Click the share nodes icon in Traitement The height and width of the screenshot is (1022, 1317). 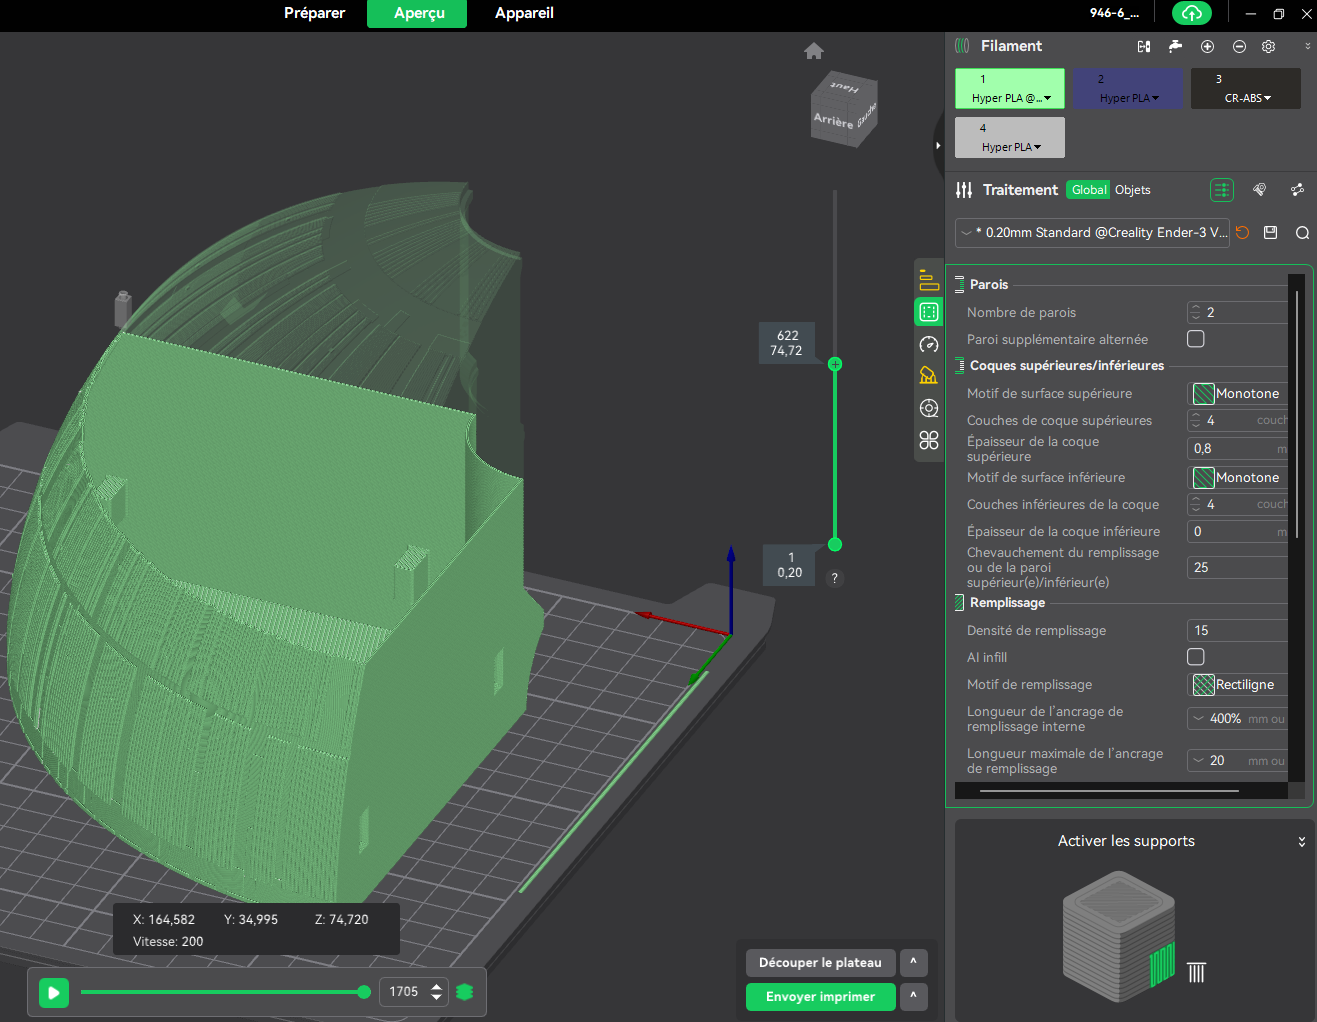1297,190
